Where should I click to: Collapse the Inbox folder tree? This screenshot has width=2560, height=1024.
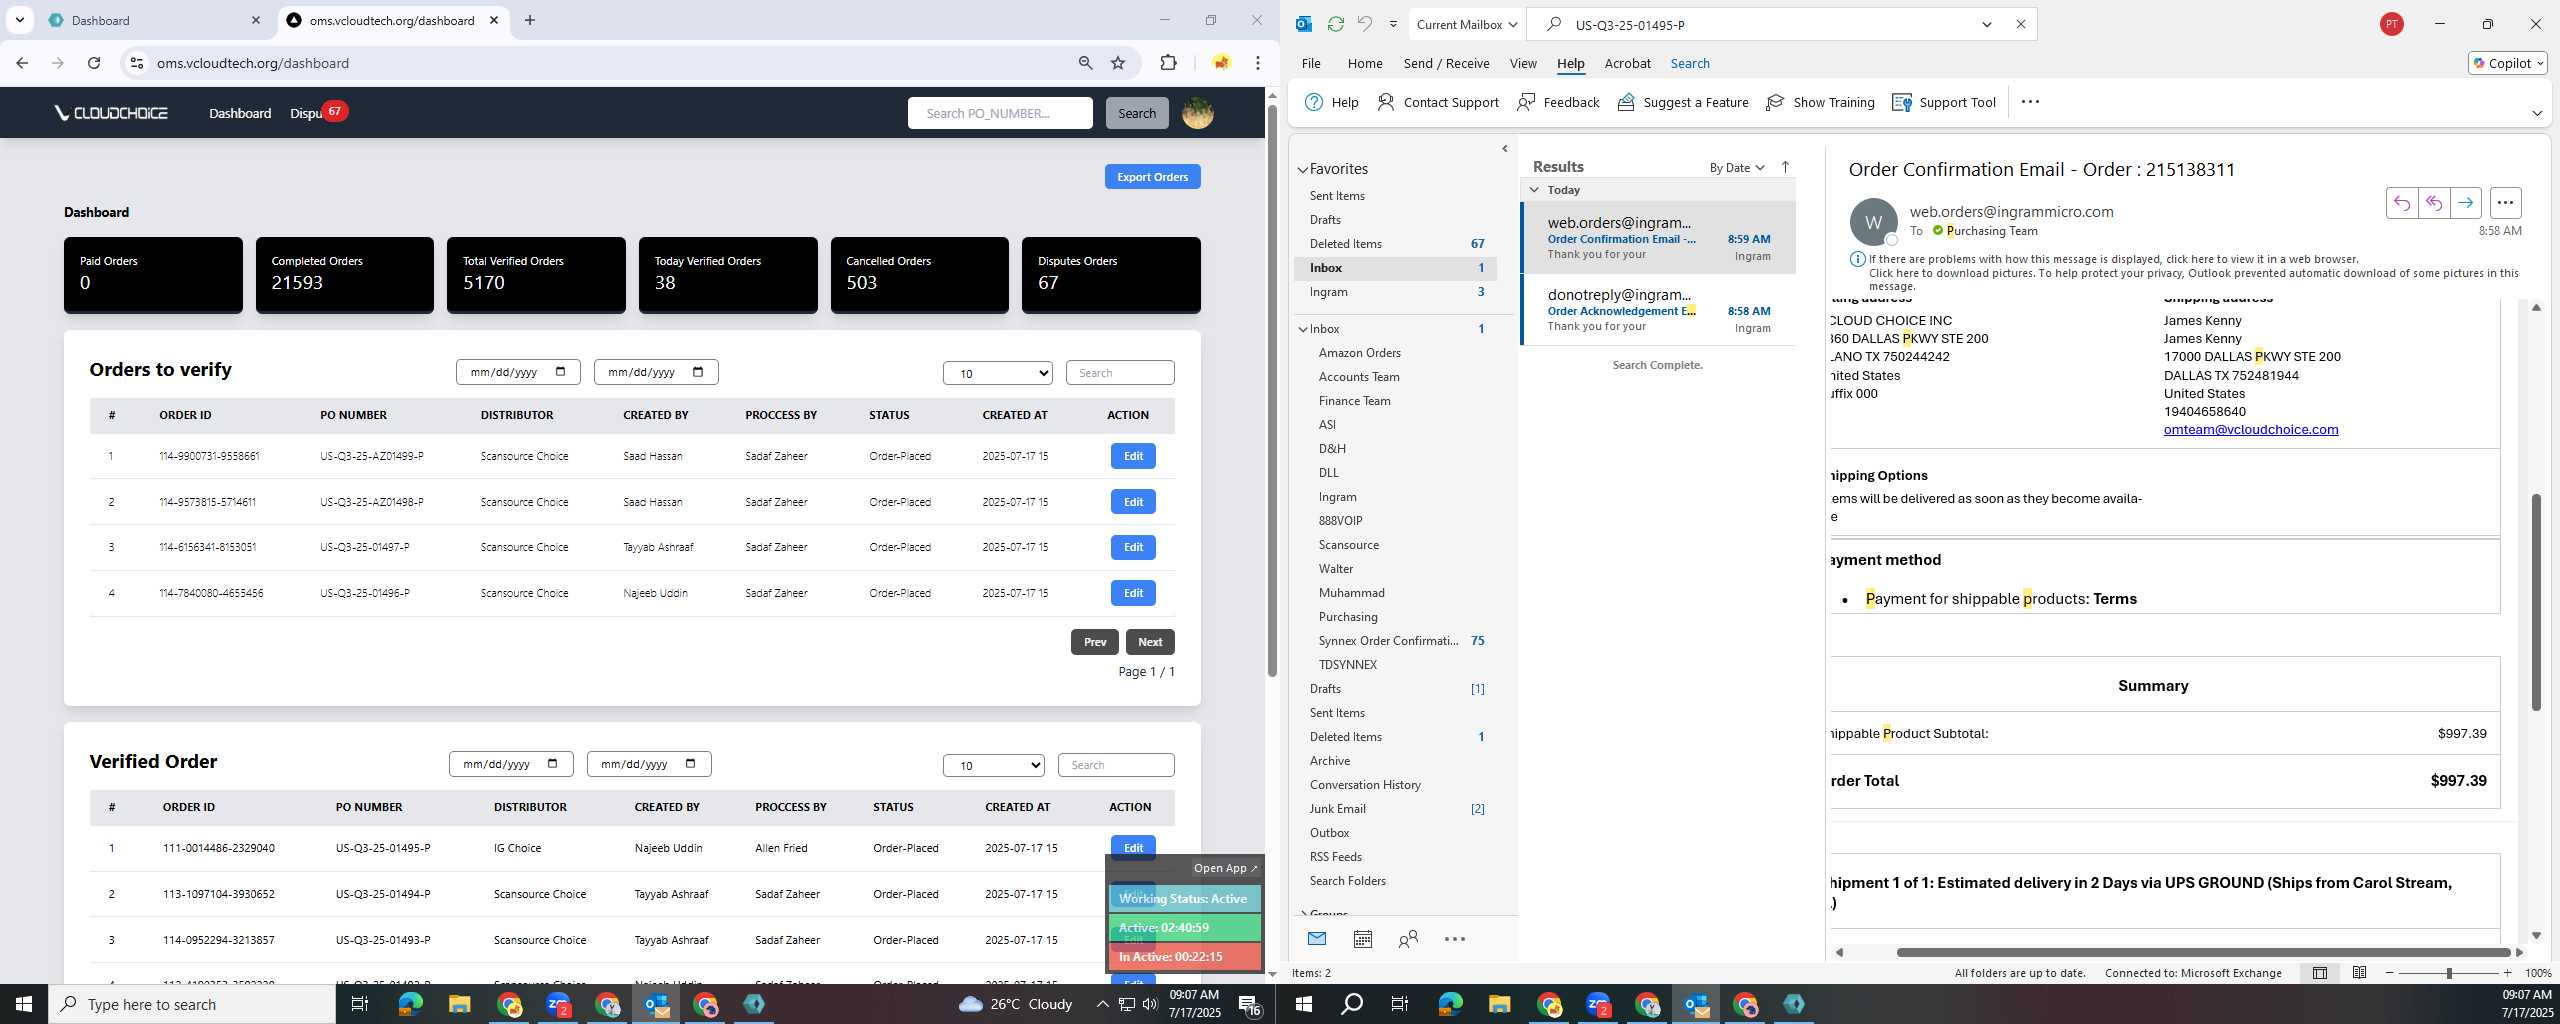point(1303,329)
